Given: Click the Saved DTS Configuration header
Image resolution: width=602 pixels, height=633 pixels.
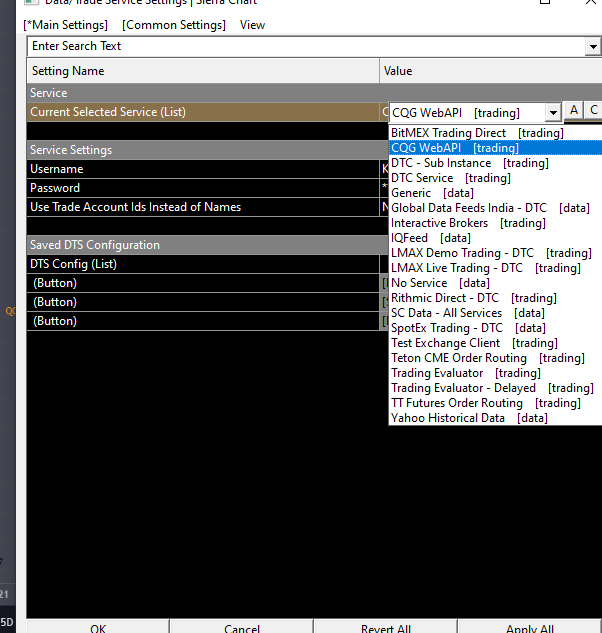Looking at the screenshot, I should (x=208, y=245).
